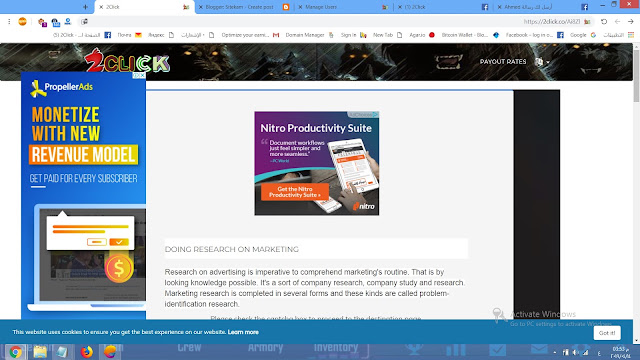Select the active 2Click tab
This screenshot has width=640, height=360.
pyautogui.click(x=145, y=7)
